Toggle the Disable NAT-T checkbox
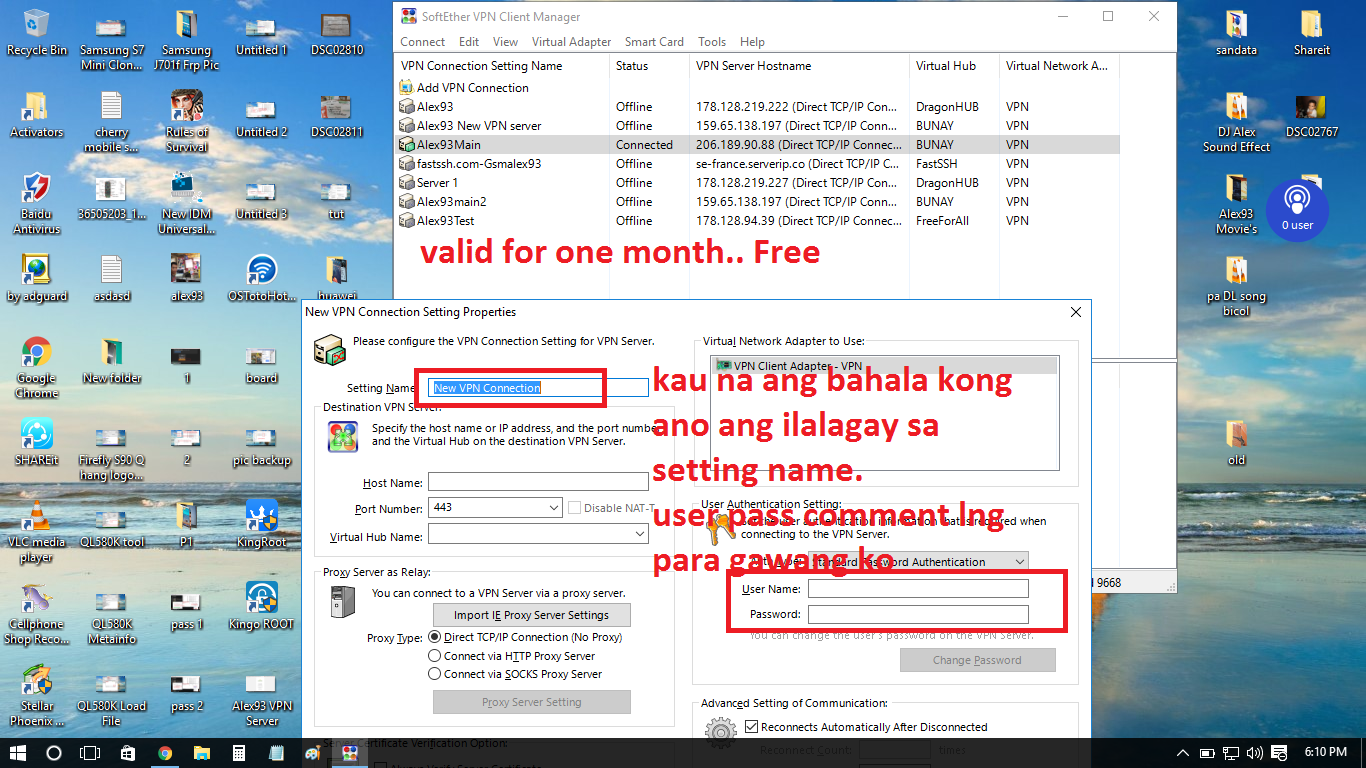Screen dimensions: 1366x768 click(x=574, y=508)
